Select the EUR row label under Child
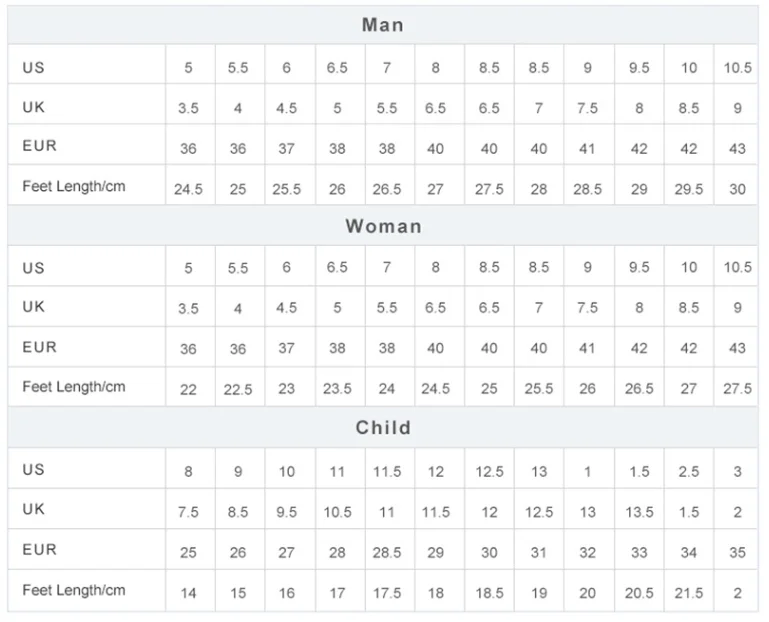Image resolution: width=769 pixels, height=622 pixels. point(39,549)
